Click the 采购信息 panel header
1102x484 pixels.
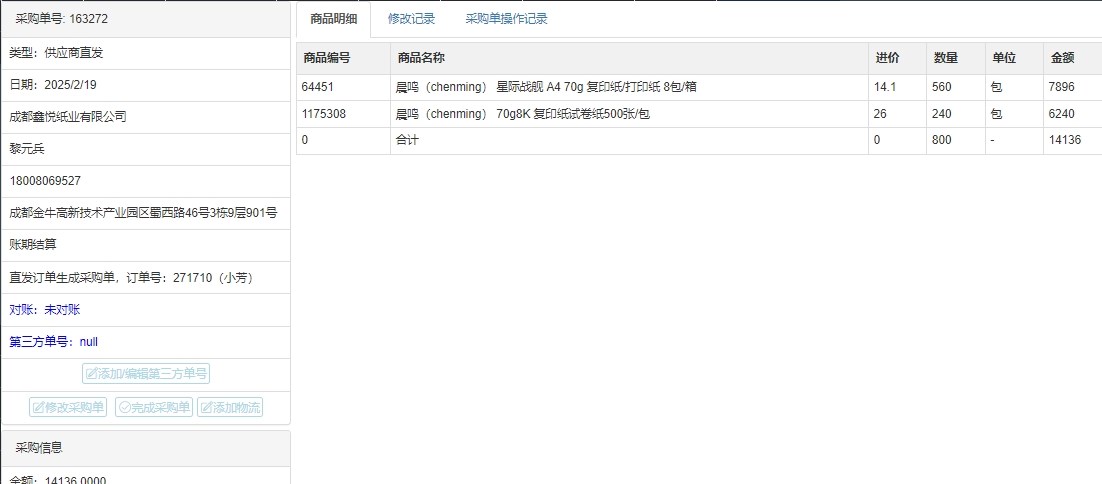pyautogui.click(x=145, y=448)
